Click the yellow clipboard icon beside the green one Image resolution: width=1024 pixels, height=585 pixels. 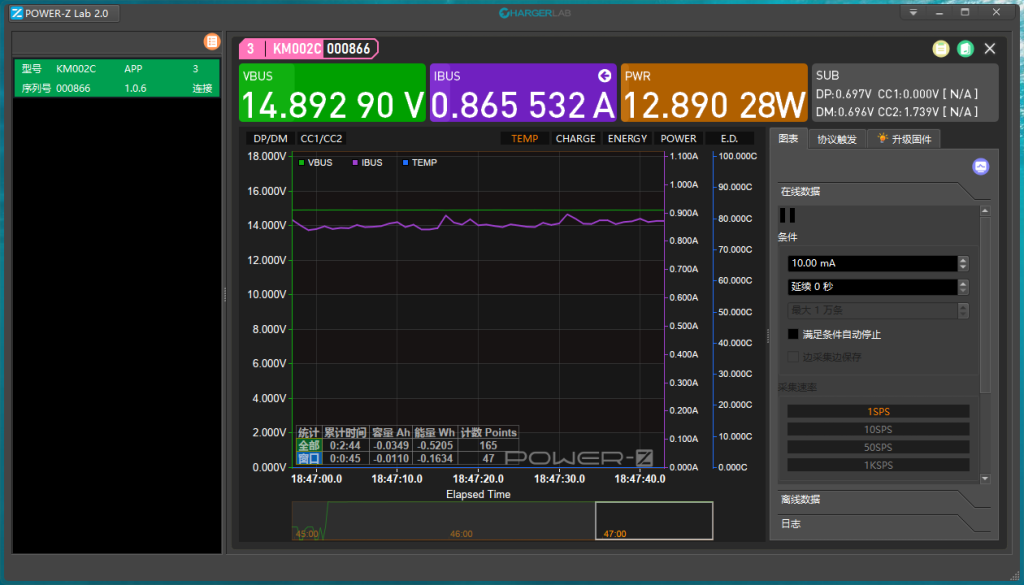coord(940,49)
